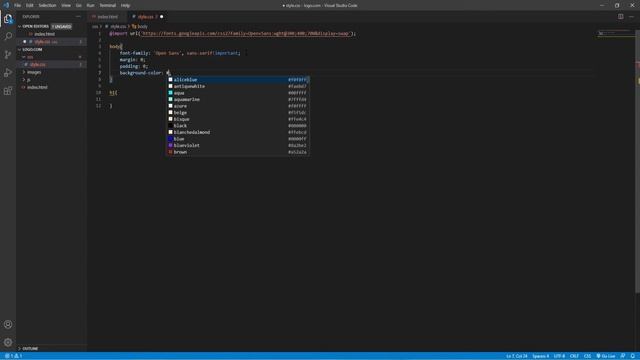Screen dimensions: 640x360
Task: Choose brown suggestion
Action: coord(238,152)
